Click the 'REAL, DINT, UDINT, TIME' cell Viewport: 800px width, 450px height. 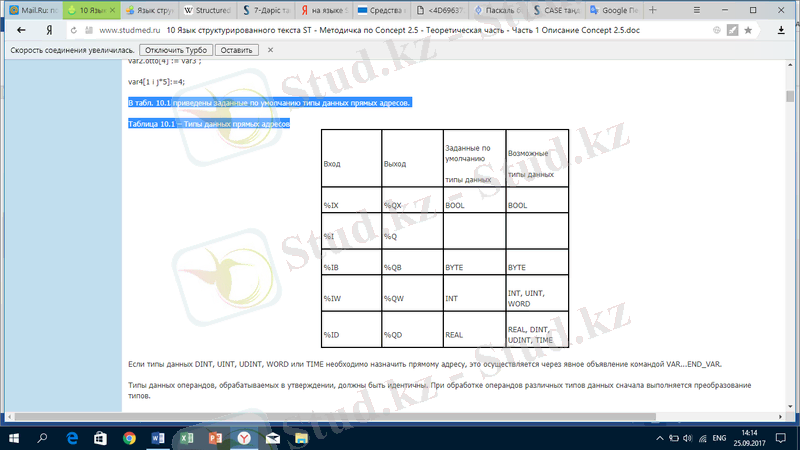pyautogui.click(x=537, y=330)
